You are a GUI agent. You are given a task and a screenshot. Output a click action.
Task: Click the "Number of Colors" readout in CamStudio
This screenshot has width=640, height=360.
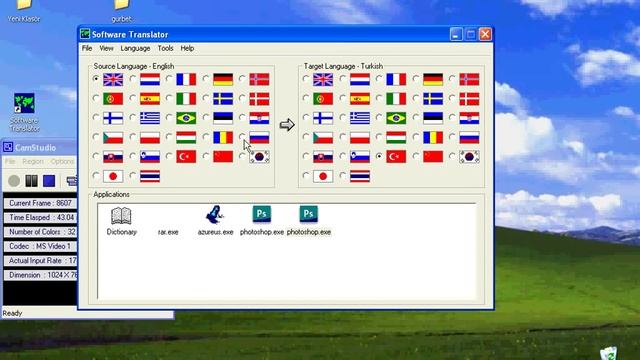pos(40,232)
